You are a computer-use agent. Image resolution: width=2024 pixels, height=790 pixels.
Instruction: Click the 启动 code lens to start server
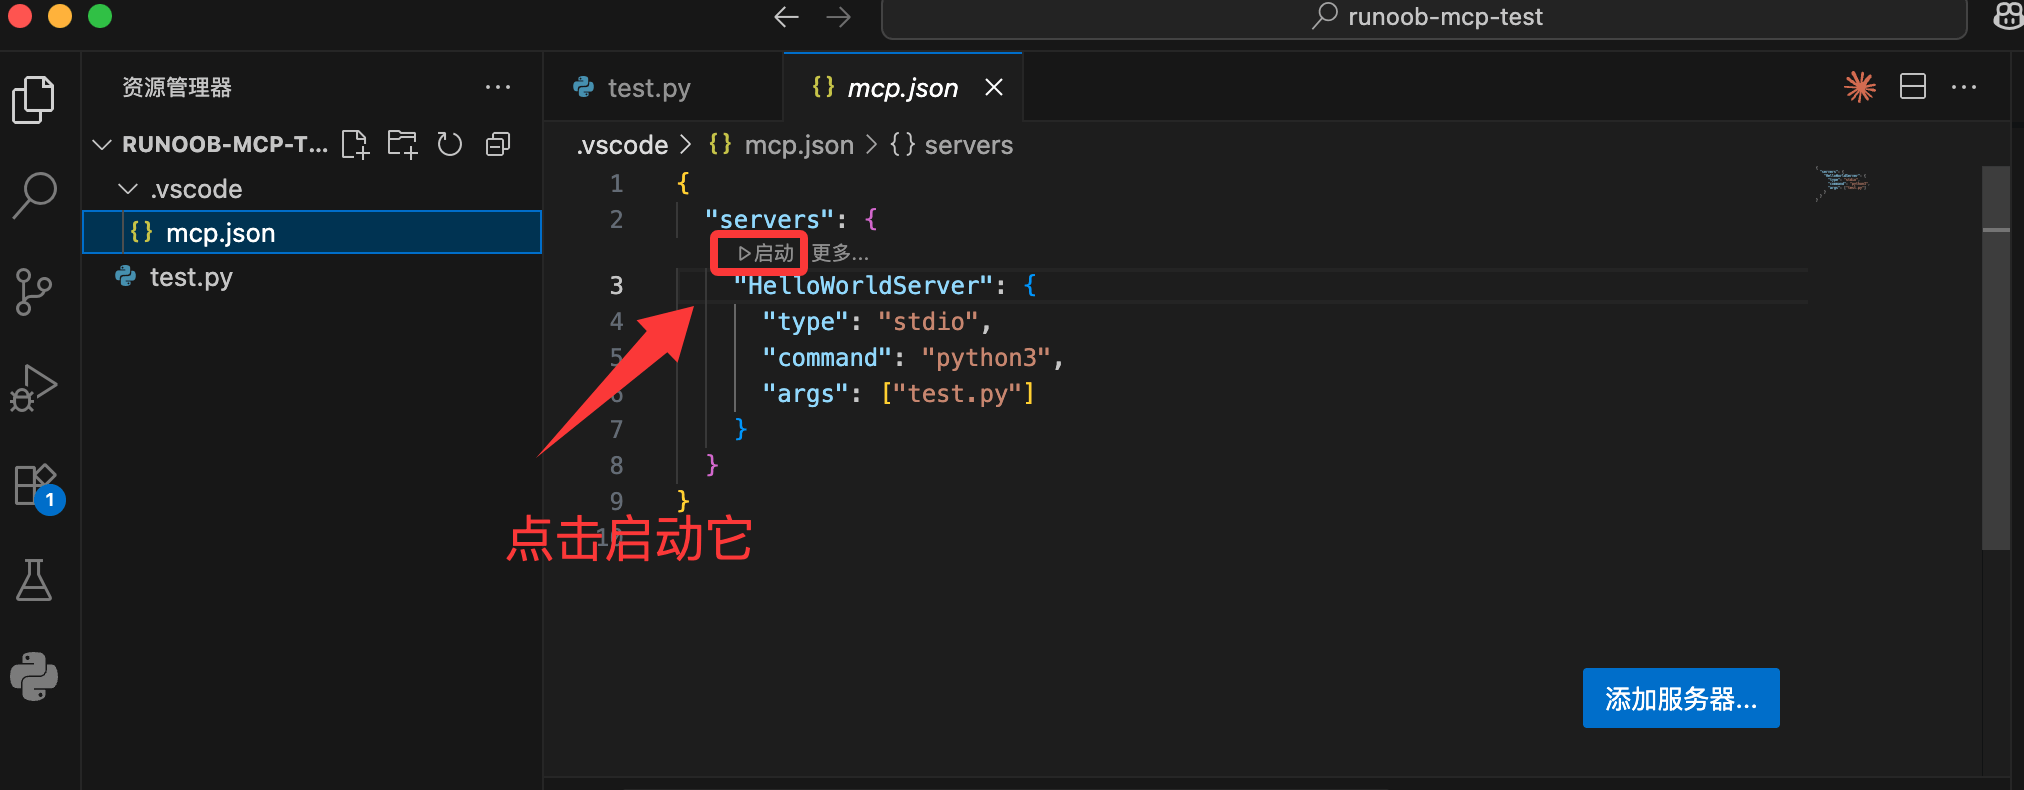tap(765, 254)
